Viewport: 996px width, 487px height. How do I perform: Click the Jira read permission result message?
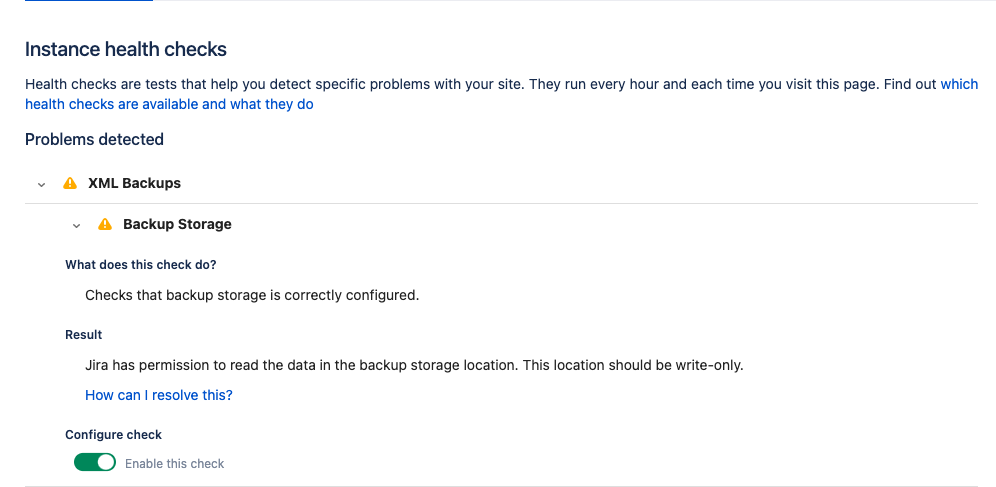[414, 365]
